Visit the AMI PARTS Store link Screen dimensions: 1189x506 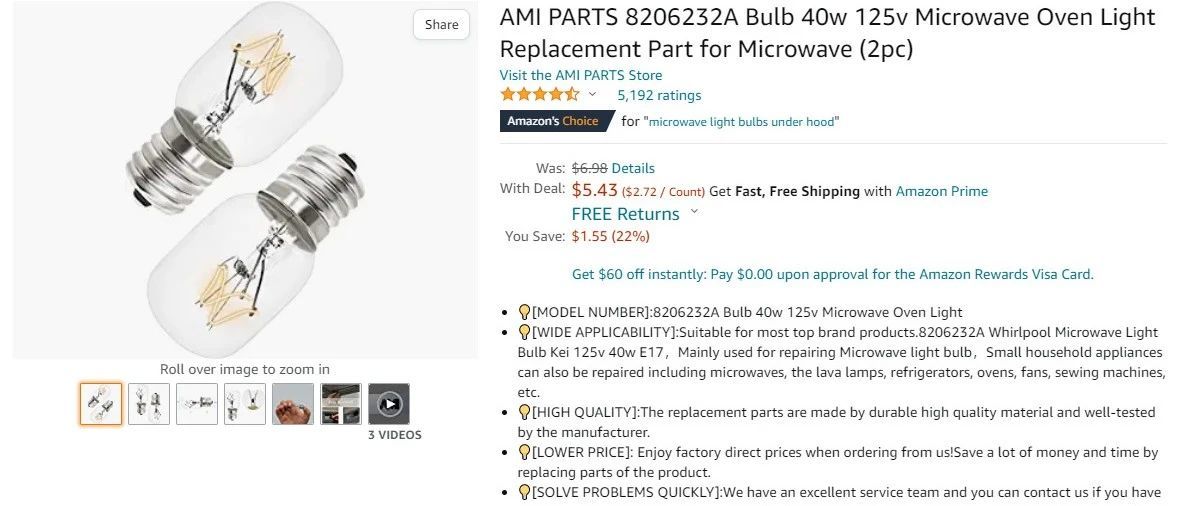pyautogui.click(x=580, y=75)
